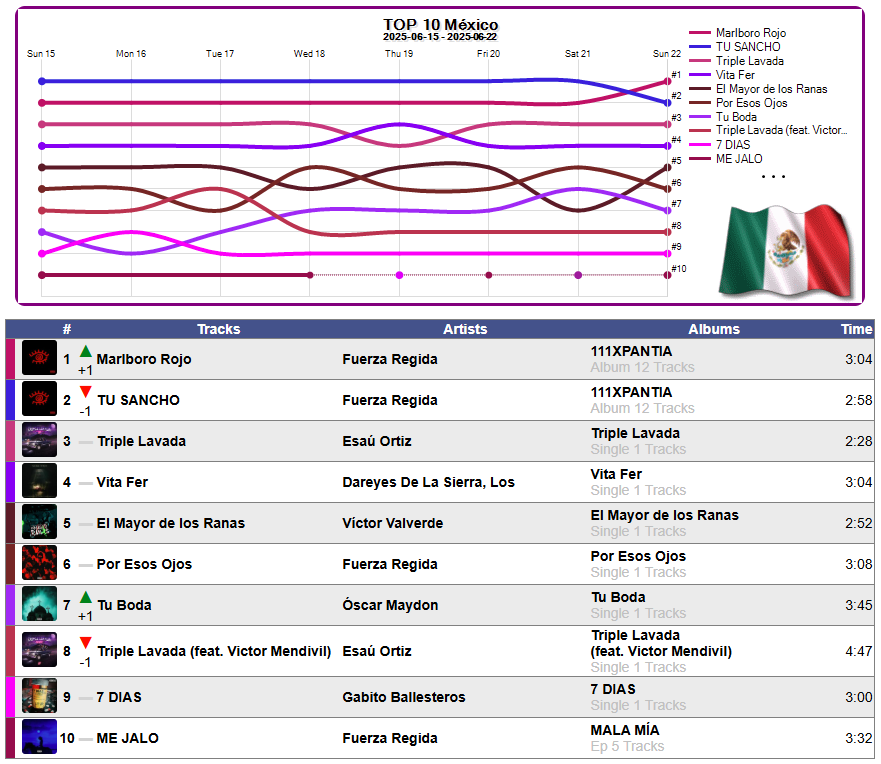Open the TU SANCHO album cover thumbnail
Viewport: 881px width, 764px height.
click(x=39, y=399)
